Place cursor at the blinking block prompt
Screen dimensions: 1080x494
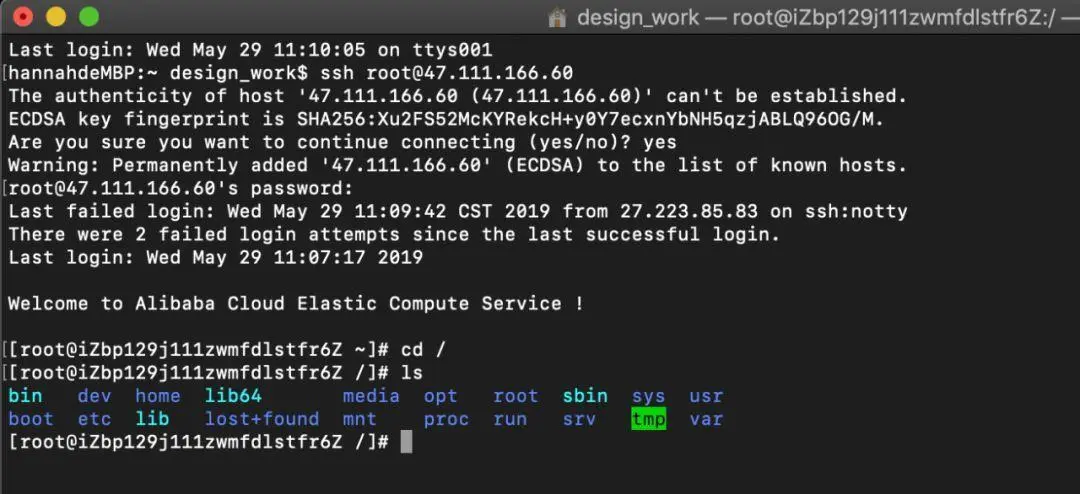tap(406, 442)
